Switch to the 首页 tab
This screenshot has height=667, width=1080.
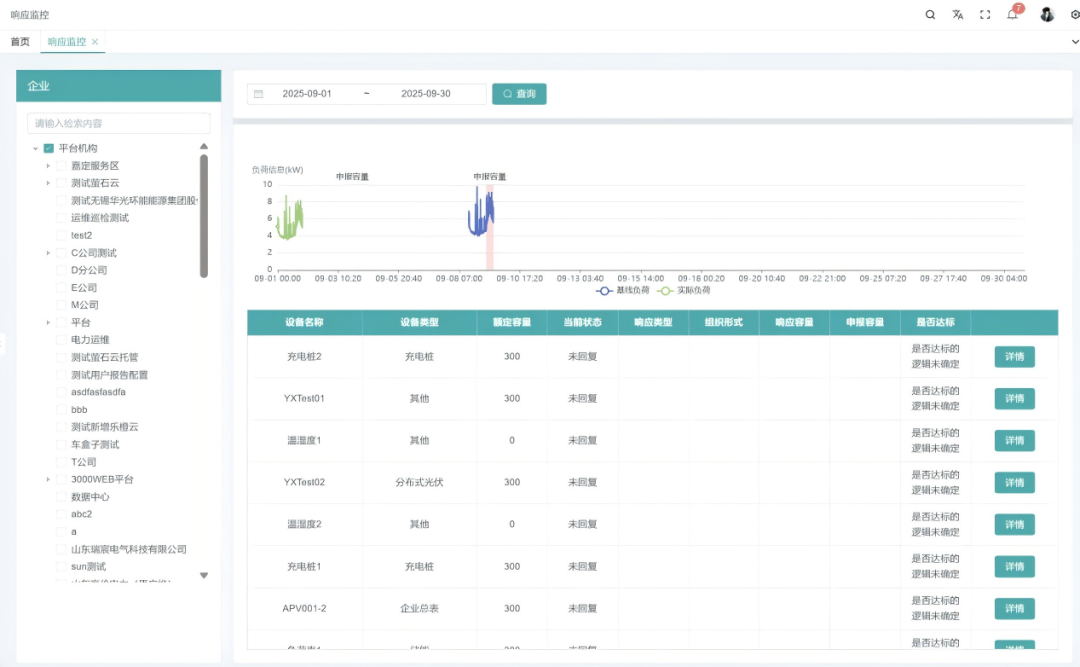point(20,42)
